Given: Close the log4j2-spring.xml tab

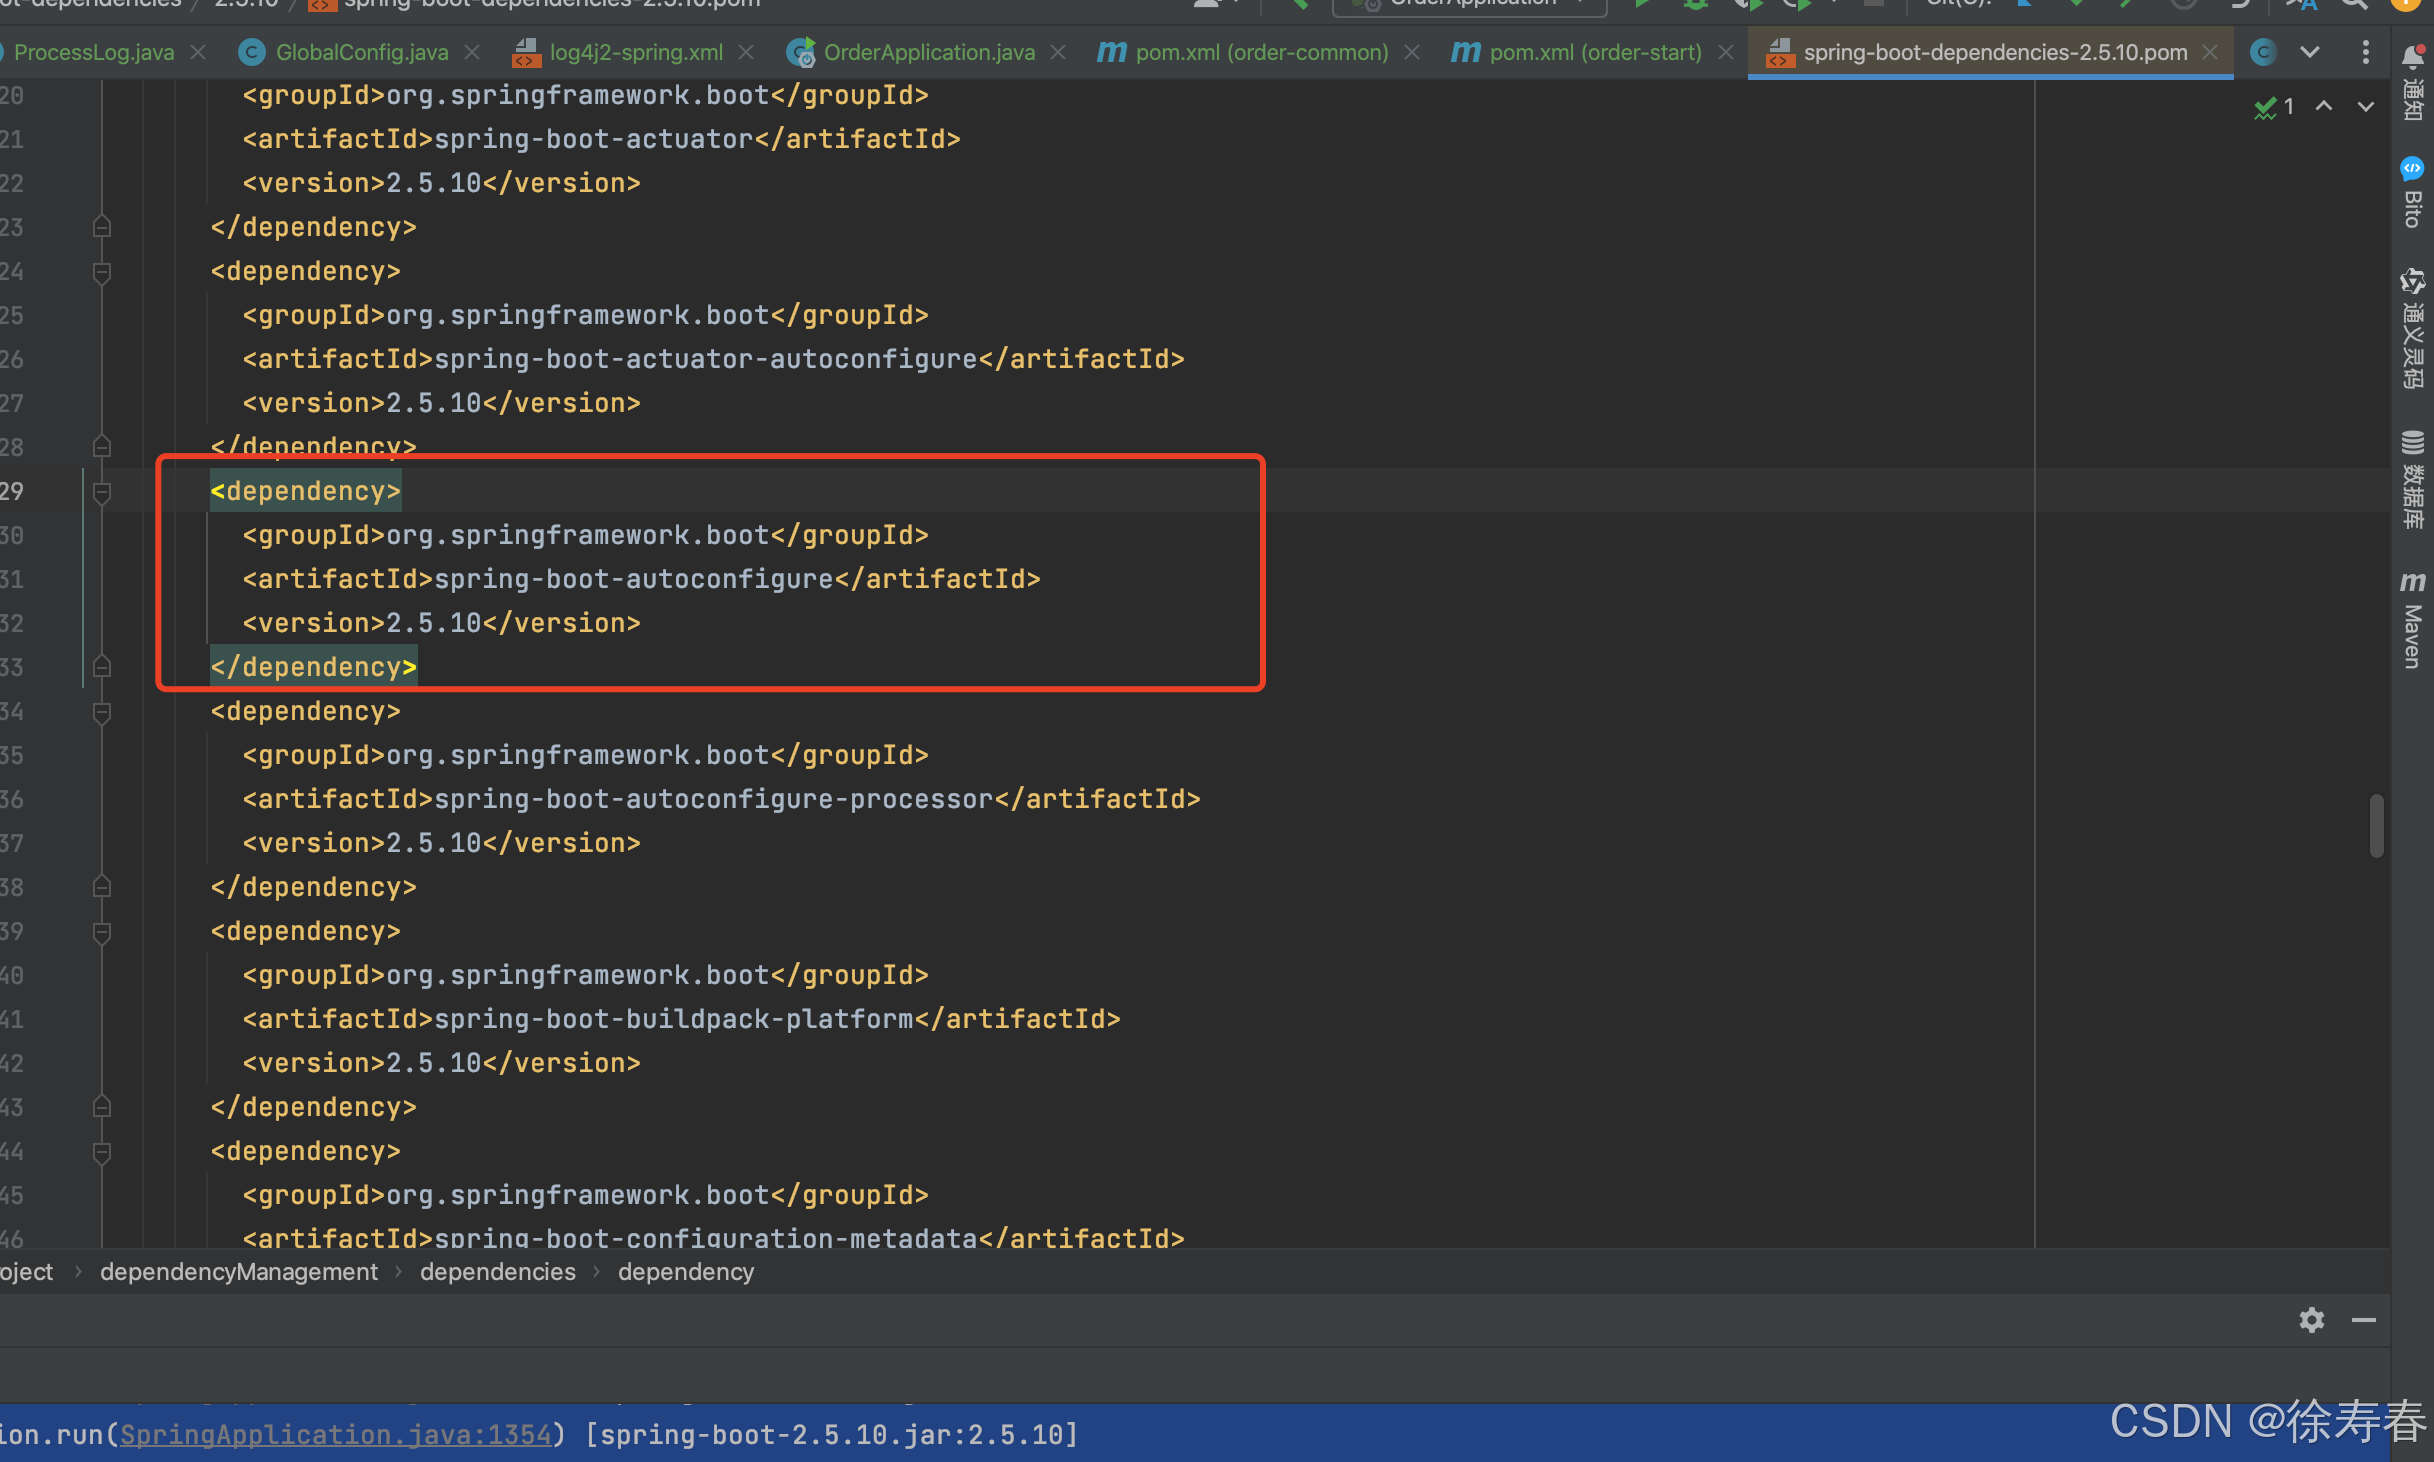Looking at the screenshot, I should pyautogui.click(x=746, y=52).
